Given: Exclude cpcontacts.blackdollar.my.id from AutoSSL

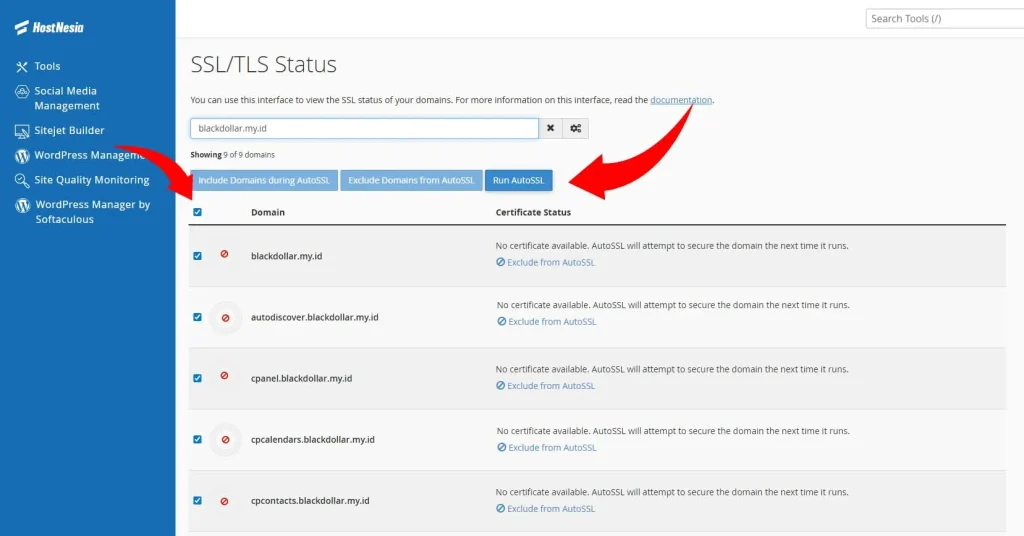Looking at the screenshot, I should tap(545, 509).
